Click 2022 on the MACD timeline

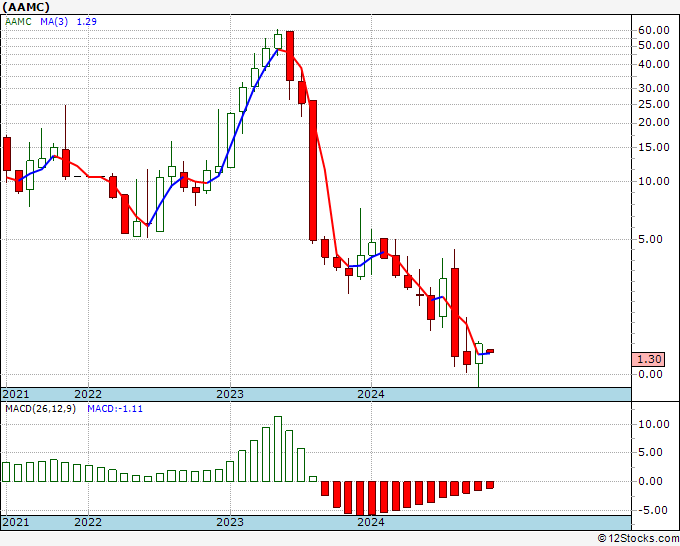88,522
